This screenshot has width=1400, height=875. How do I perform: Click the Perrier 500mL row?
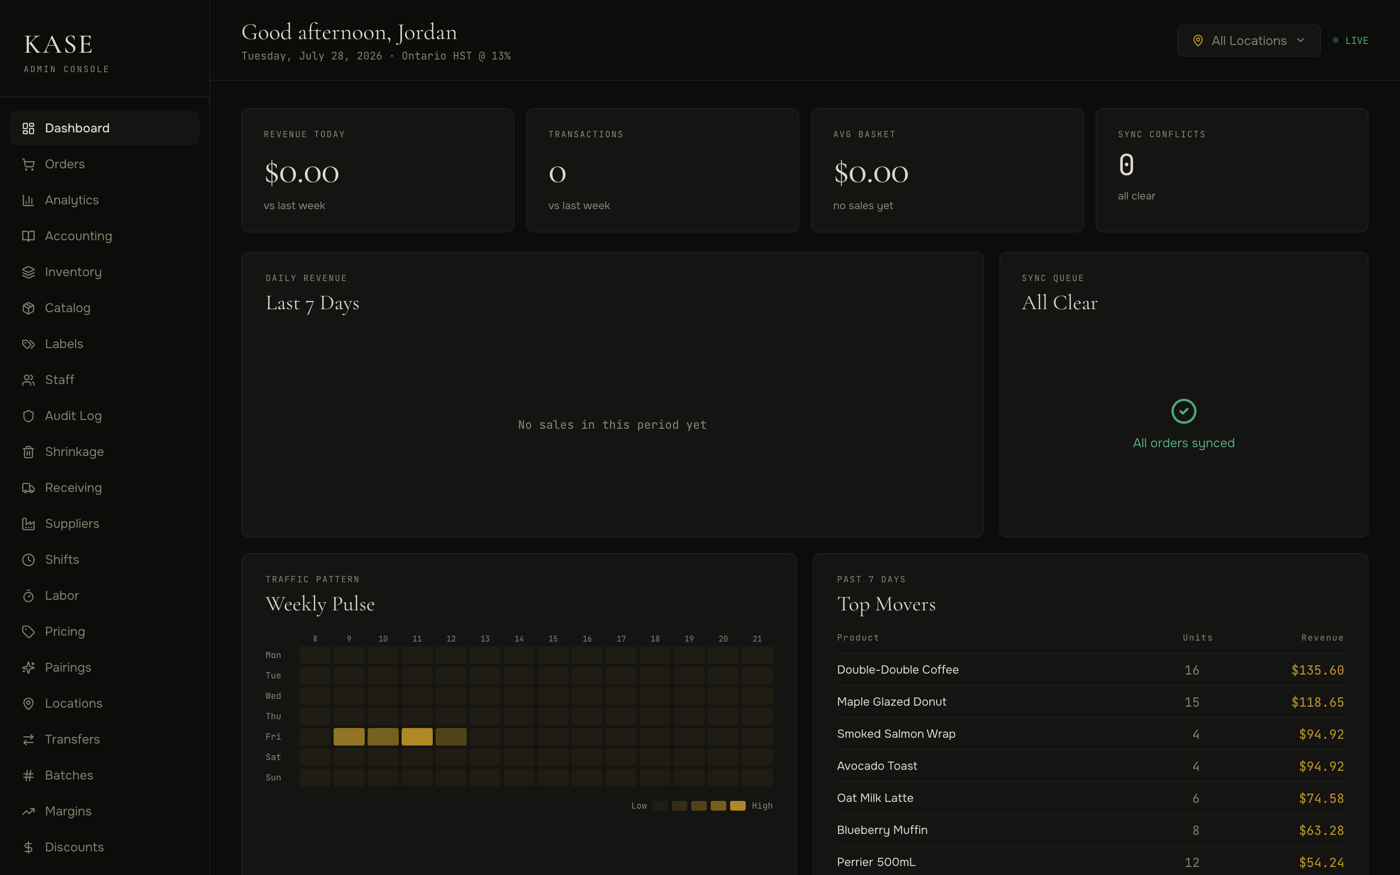pyautogui.click(x=1090, y=862)
